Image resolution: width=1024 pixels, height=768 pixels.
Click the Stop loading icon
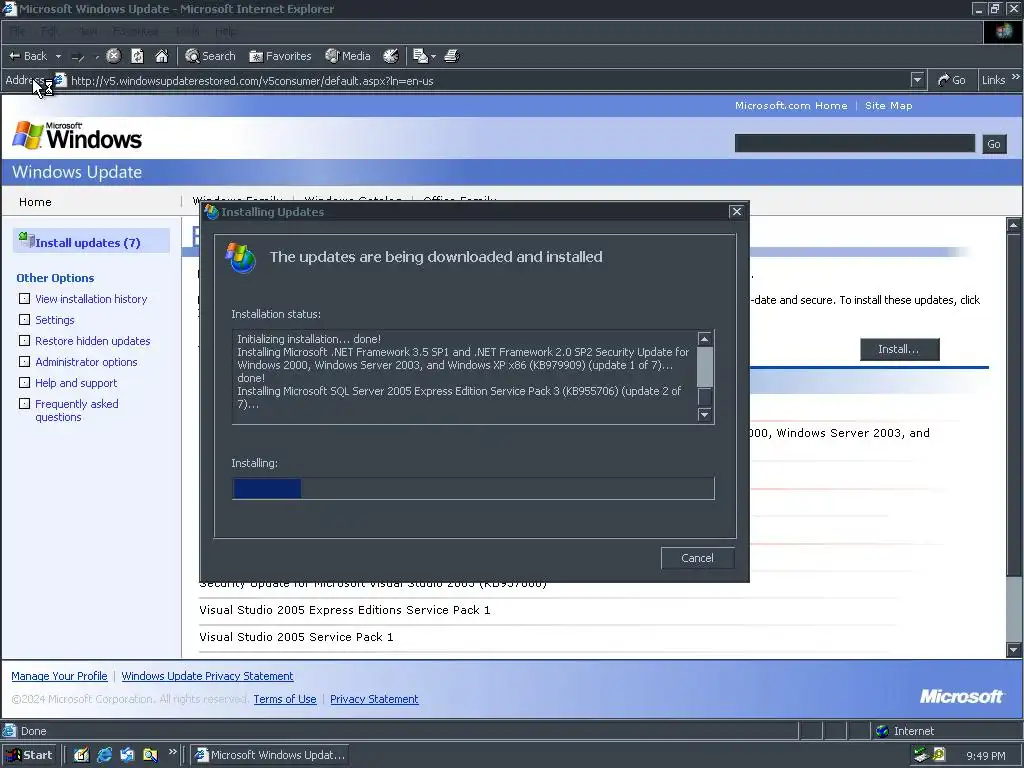[114, 56]
